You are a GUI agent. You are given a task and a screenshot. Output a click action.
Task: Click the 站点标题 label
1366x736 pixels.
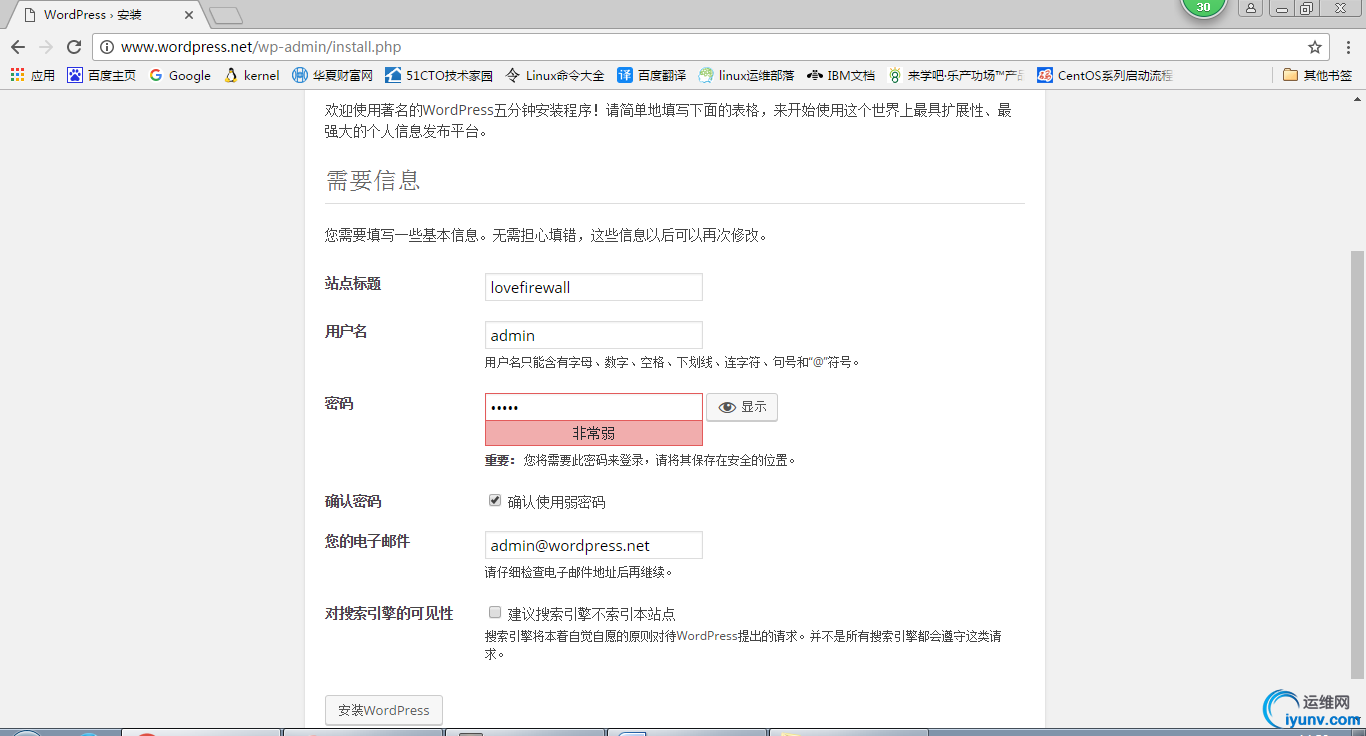coord(353,284)
